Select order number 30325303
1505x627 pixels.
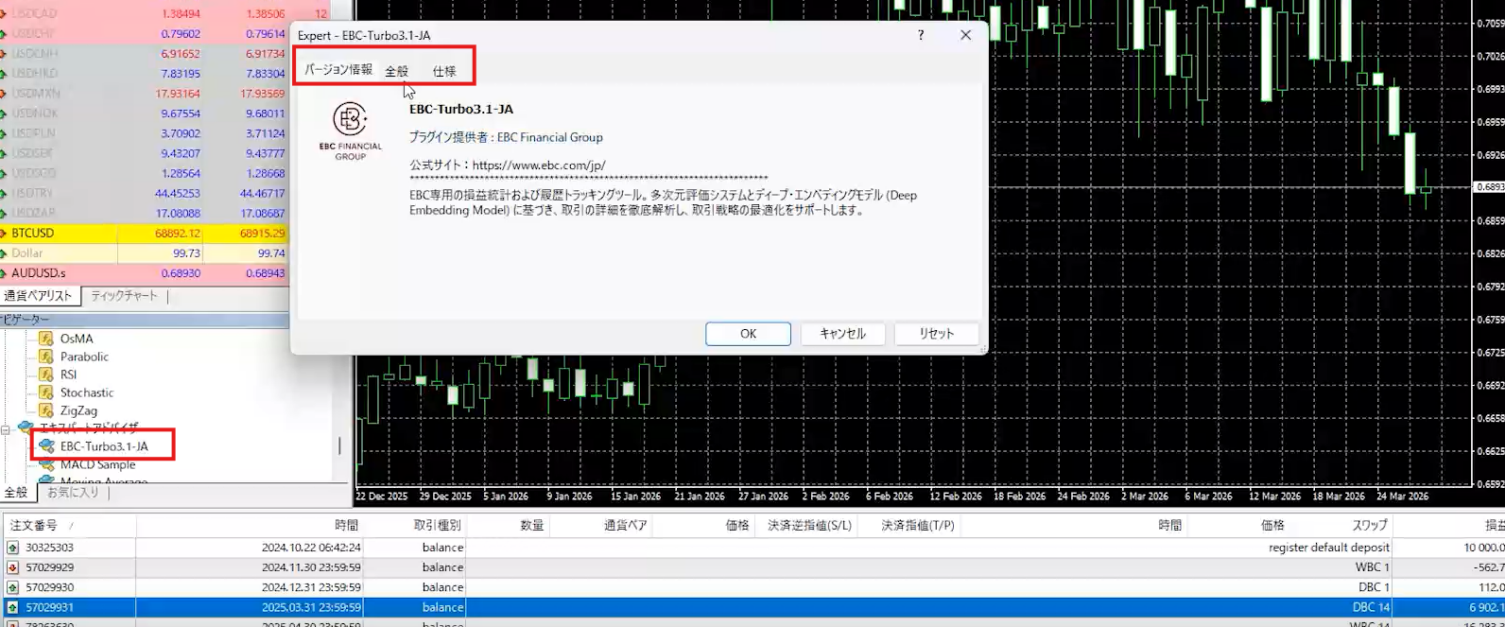coord(49,548)
